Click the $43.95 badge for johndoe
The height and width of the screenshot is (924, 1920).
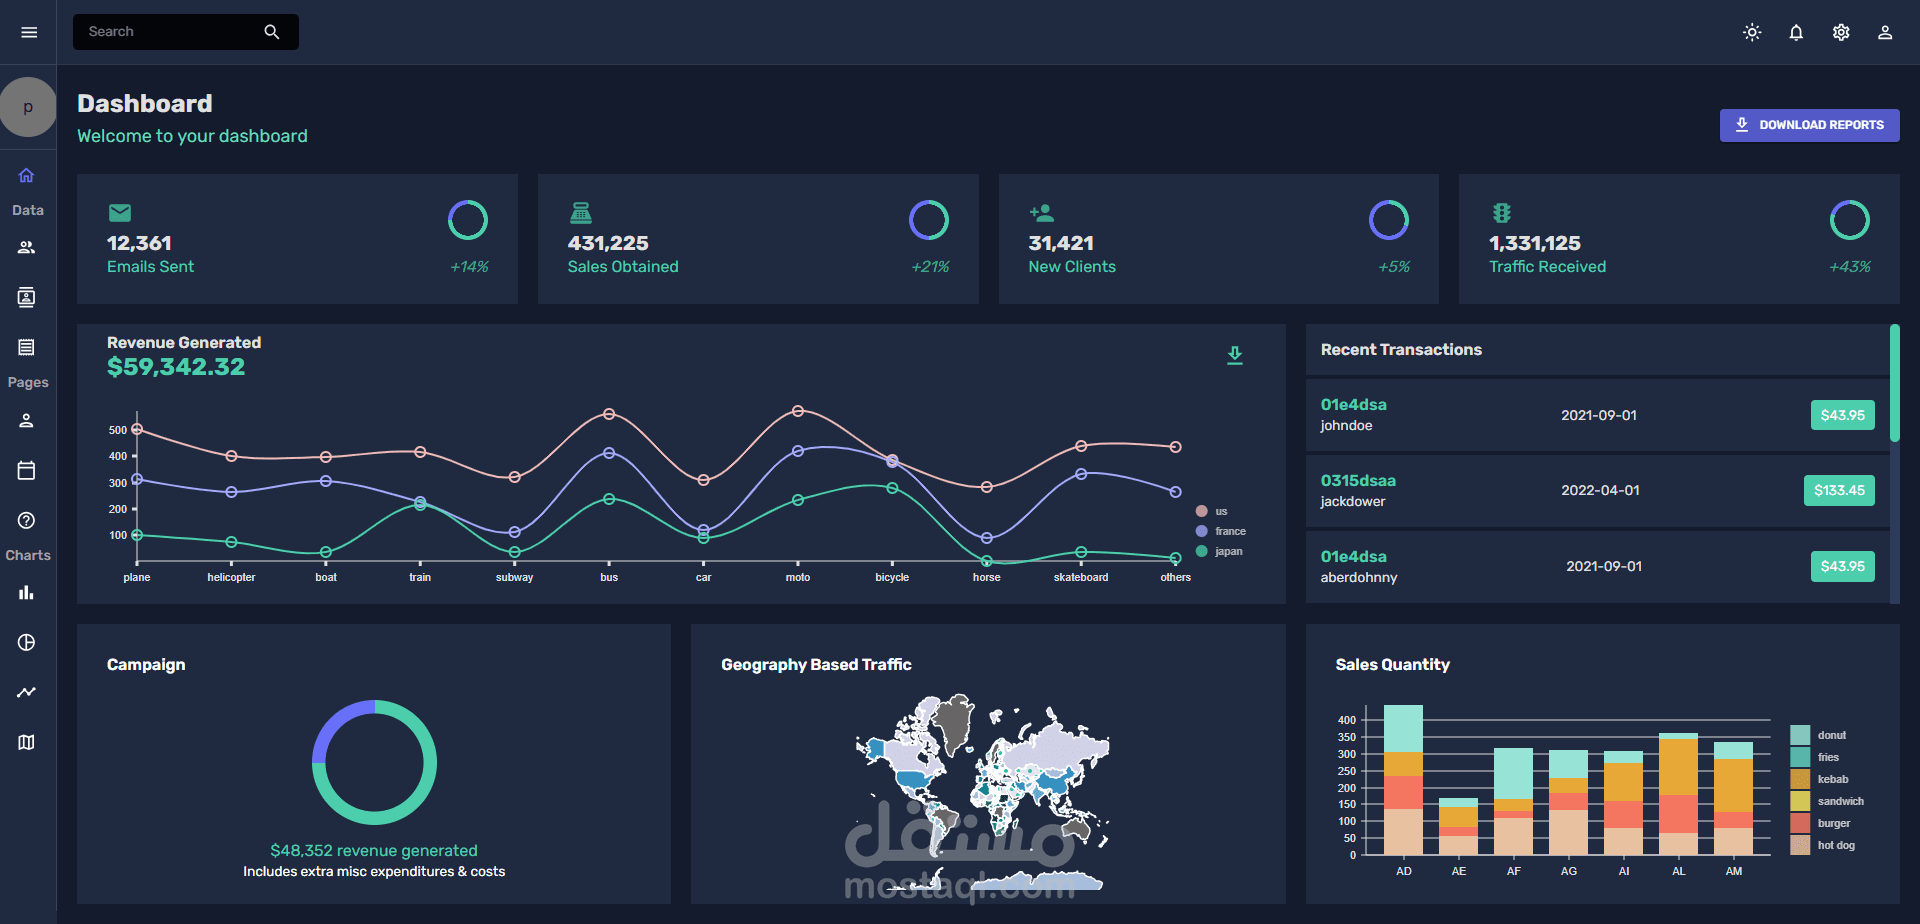(1842, 415)
